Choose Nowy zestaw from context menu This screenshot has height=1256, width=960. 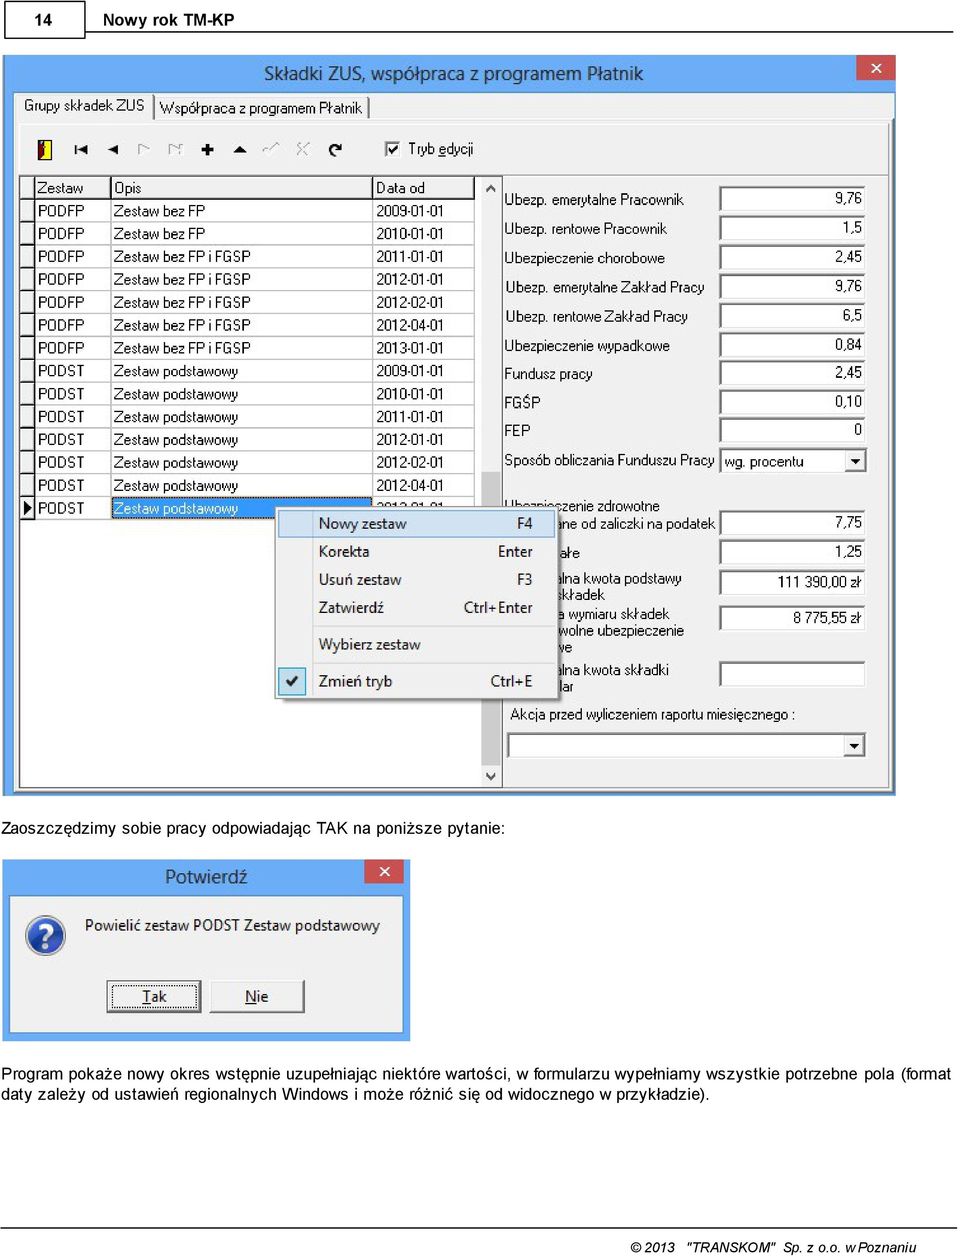click(416, 523)
